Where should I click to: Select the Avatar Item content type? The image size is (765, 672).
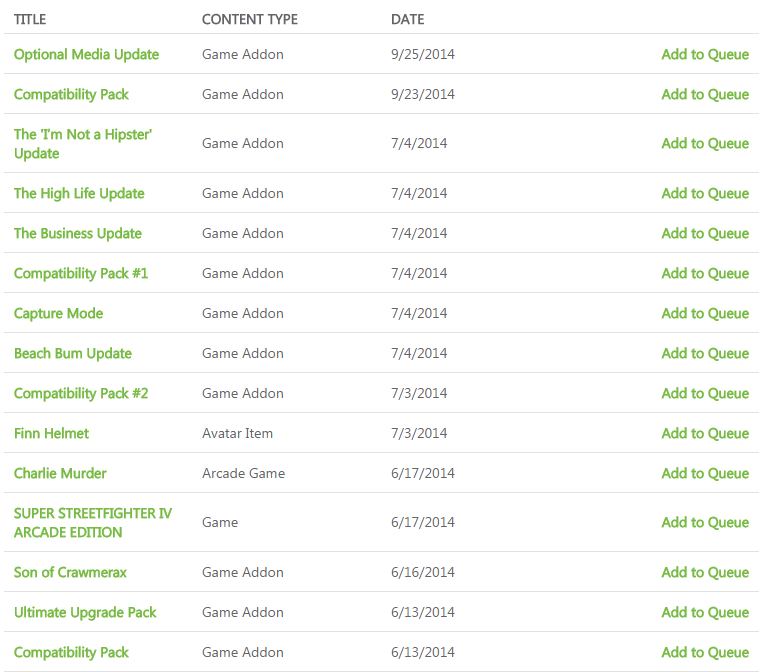[x=238, y=433]
